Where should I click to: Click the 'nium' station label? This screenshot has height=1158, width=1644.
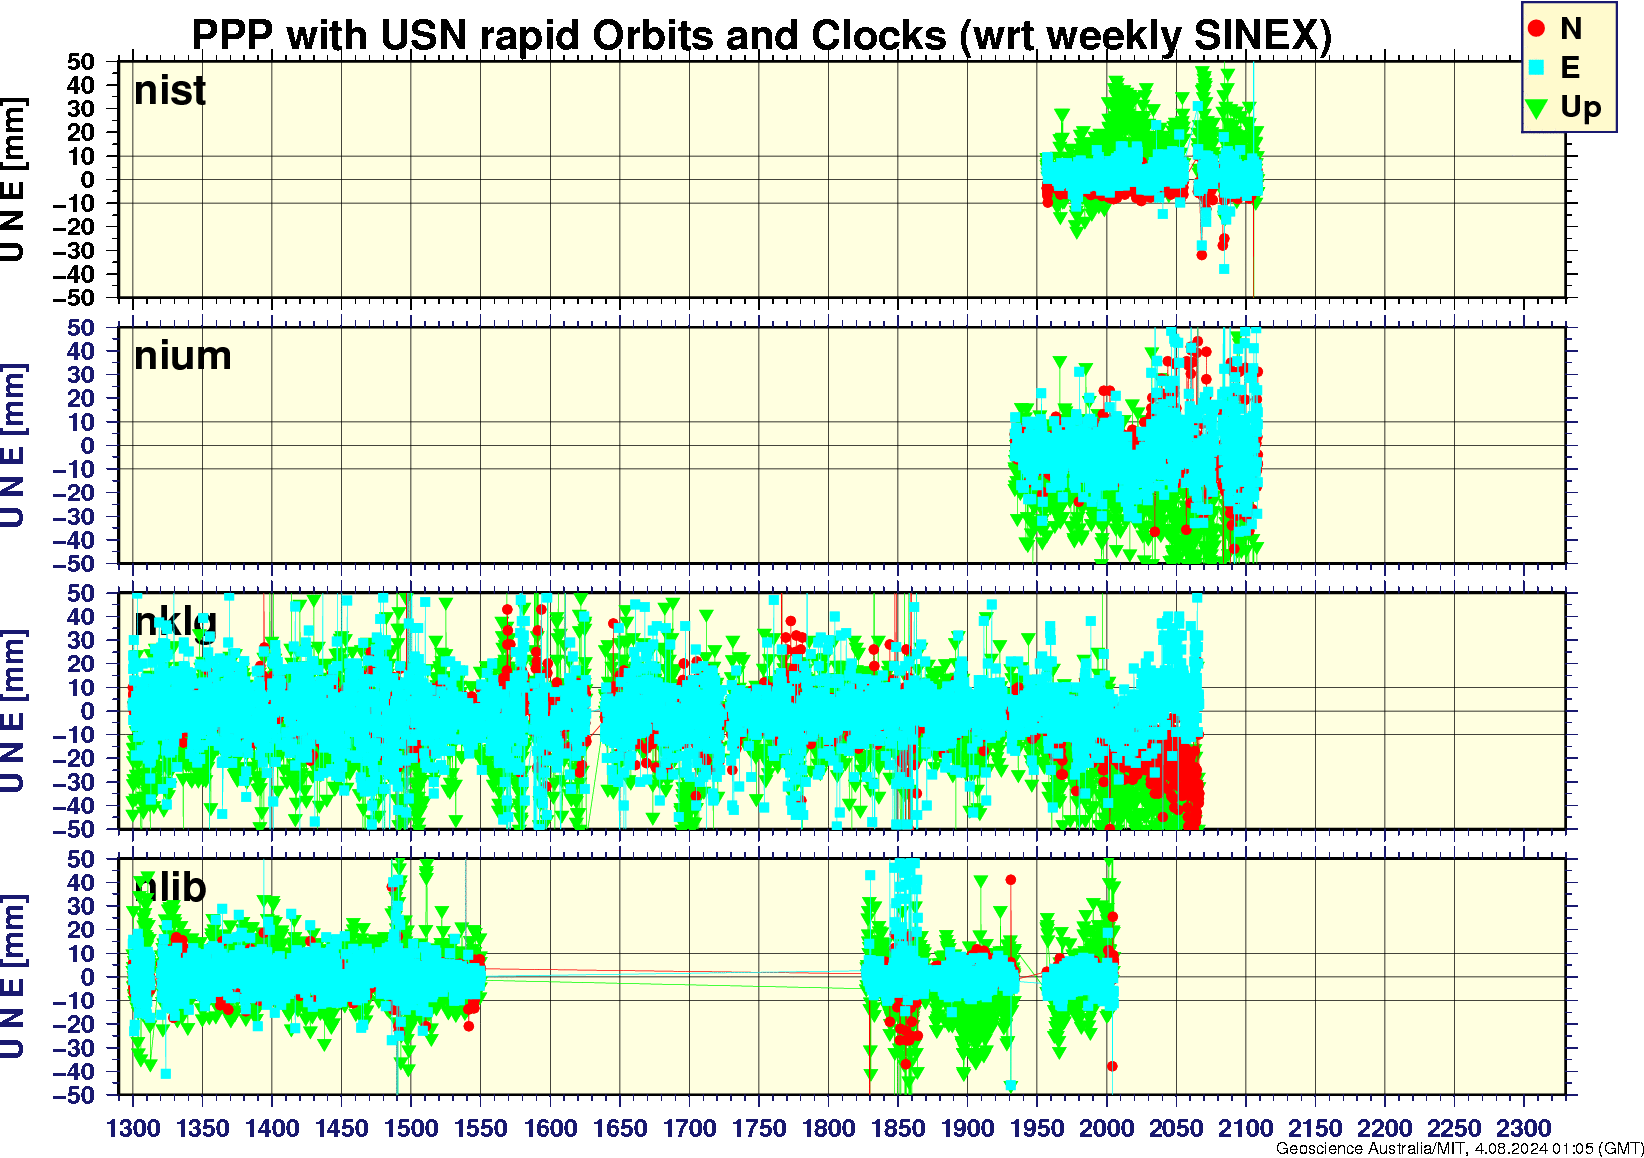coord(183,356)
